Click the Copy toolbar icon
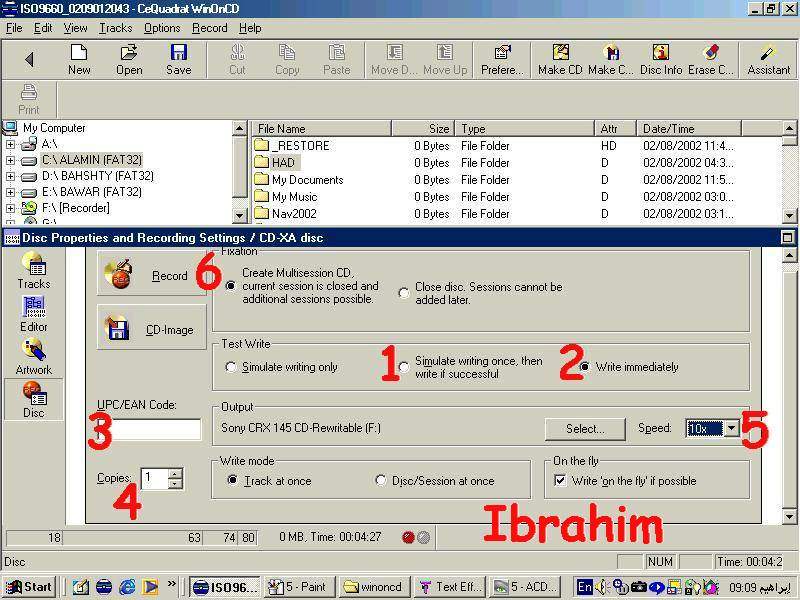The width and height of the screenshot is (800, 600). [x=287, y=53]
